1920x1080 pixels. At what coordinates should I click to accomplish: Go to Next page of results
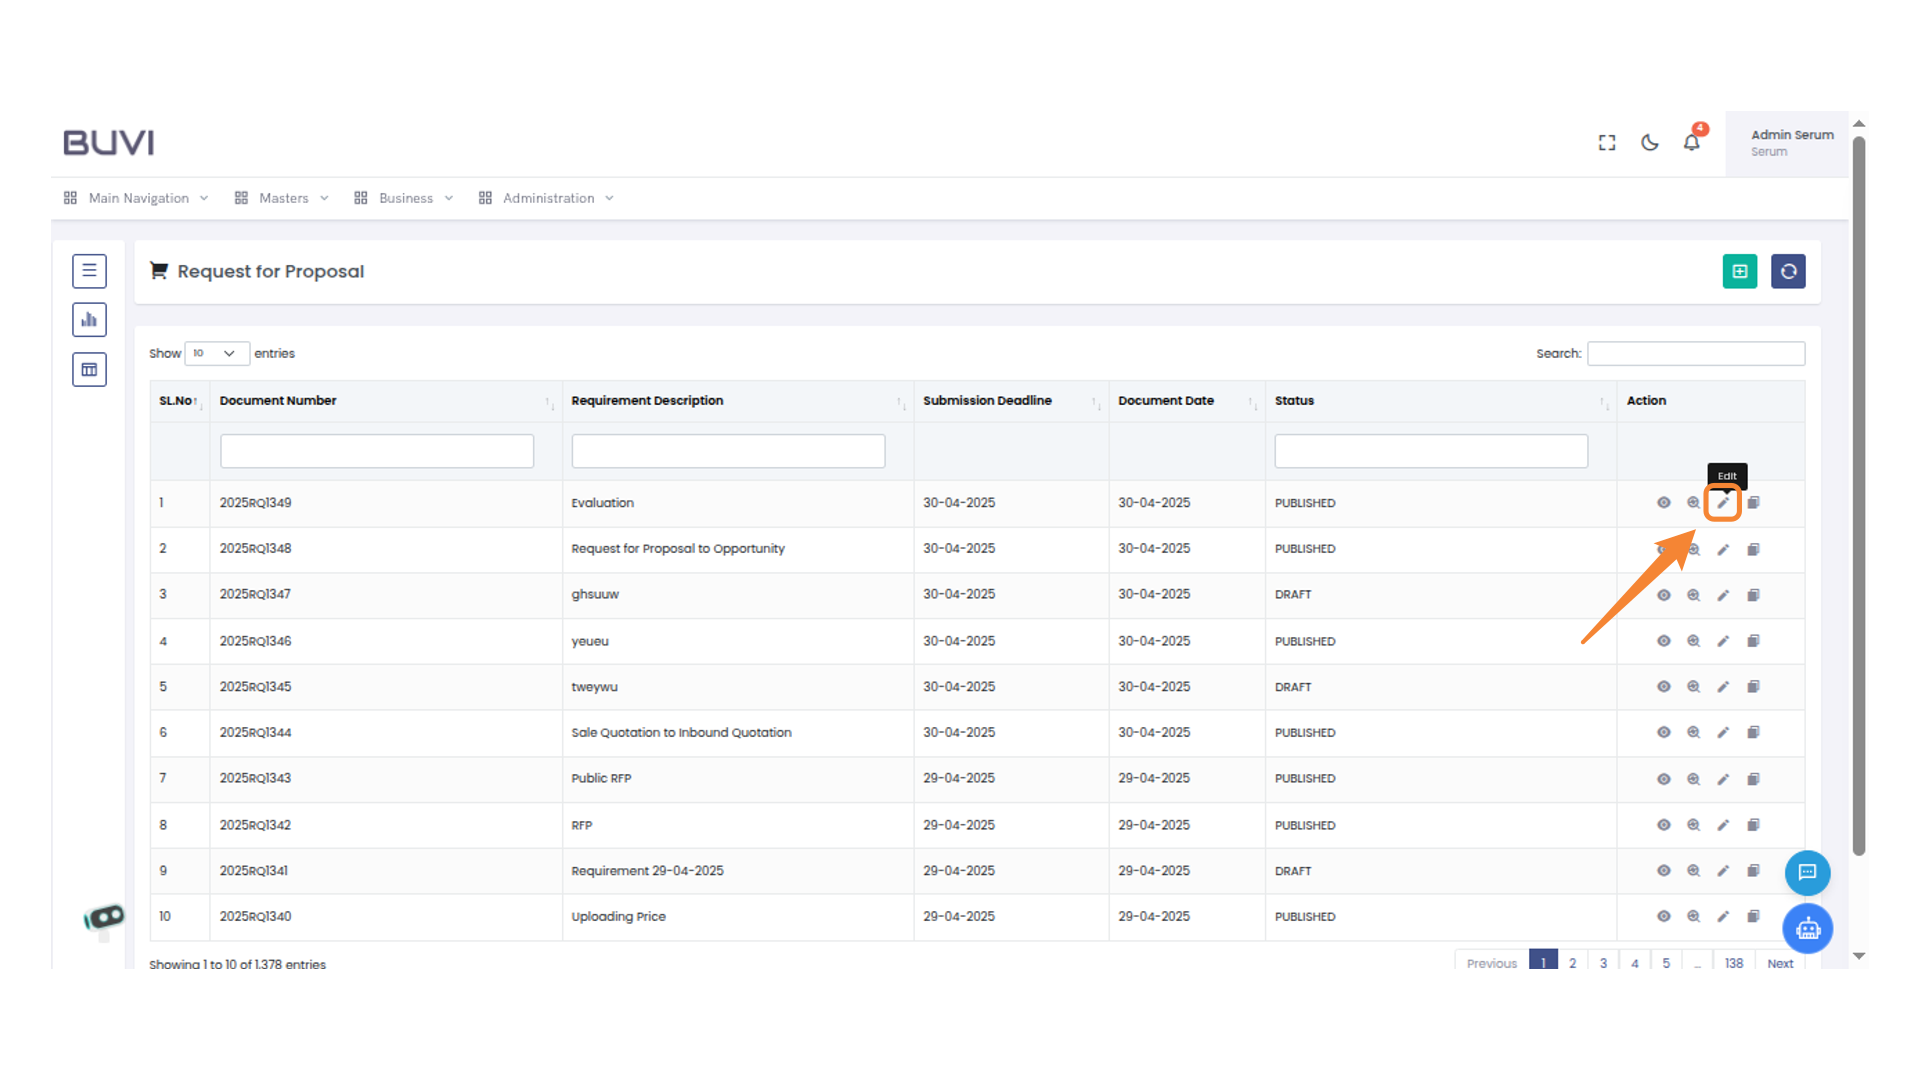pyautogui.click(x=1779, y=963)
